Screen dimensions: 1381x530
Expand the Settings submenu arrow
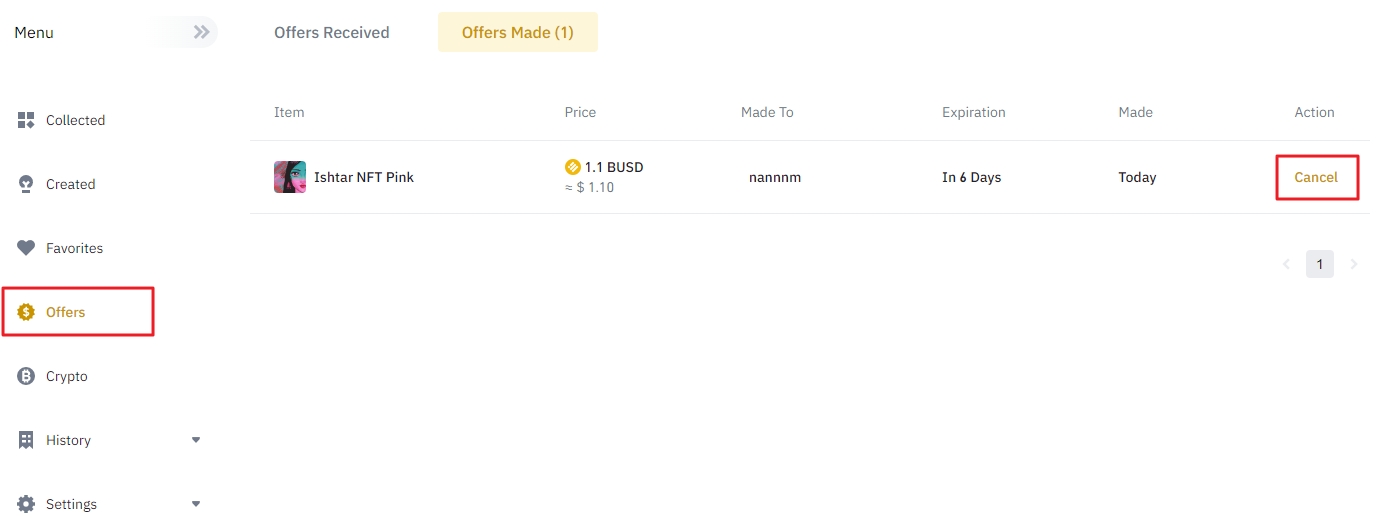(196, 504)
